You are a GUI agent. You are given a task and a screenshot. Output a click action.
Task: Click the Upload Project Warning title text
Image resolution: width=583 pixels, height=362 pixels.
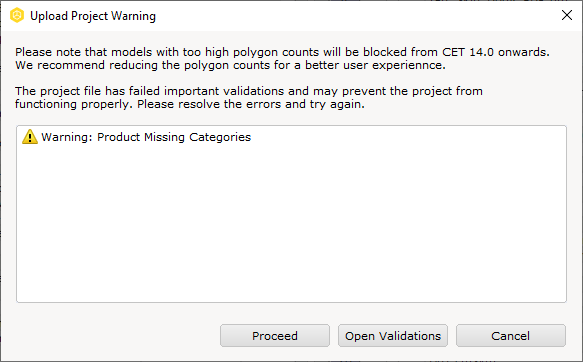(93, 16)
